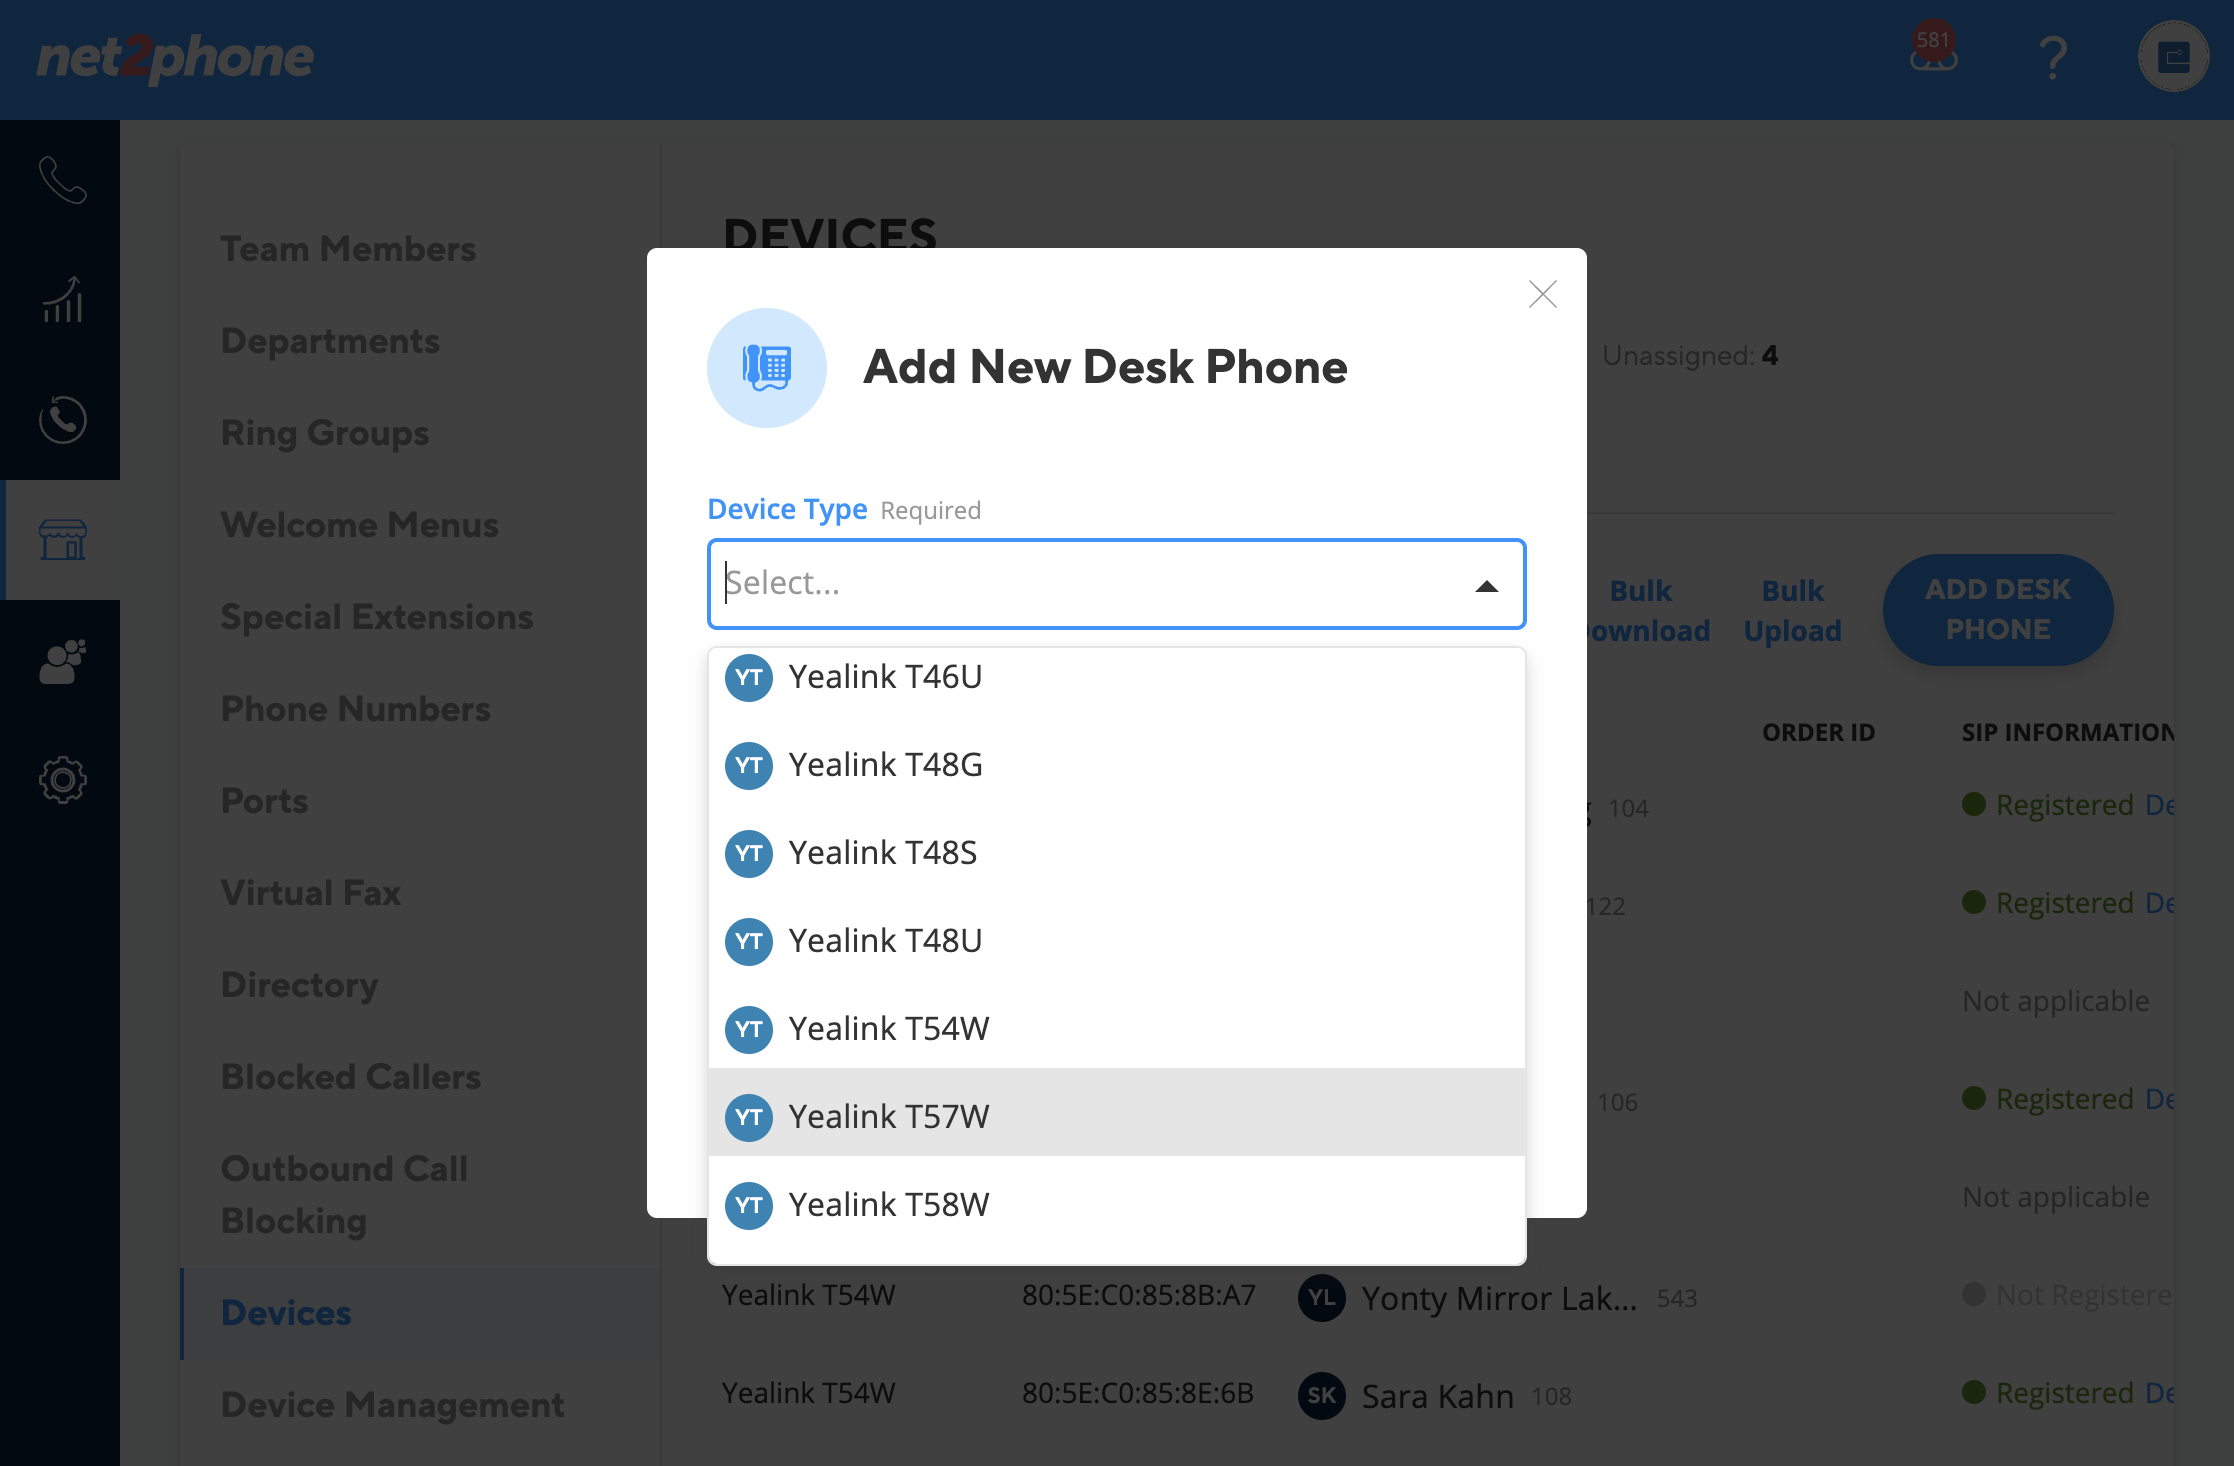Open Directory in the side menu

[299, 985]
